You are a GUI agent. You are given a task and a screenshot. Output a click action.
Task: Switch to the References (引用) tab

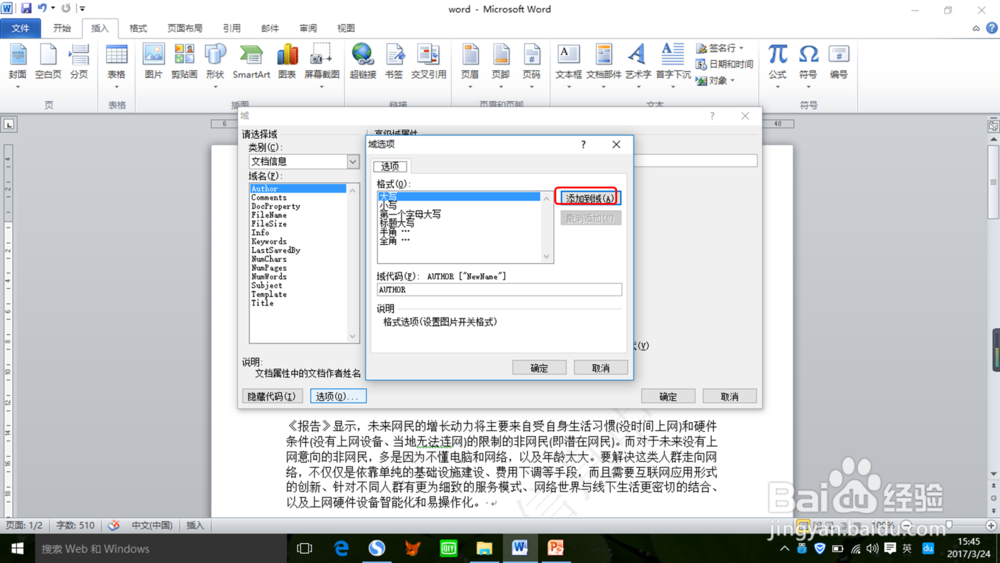[232, 28]
